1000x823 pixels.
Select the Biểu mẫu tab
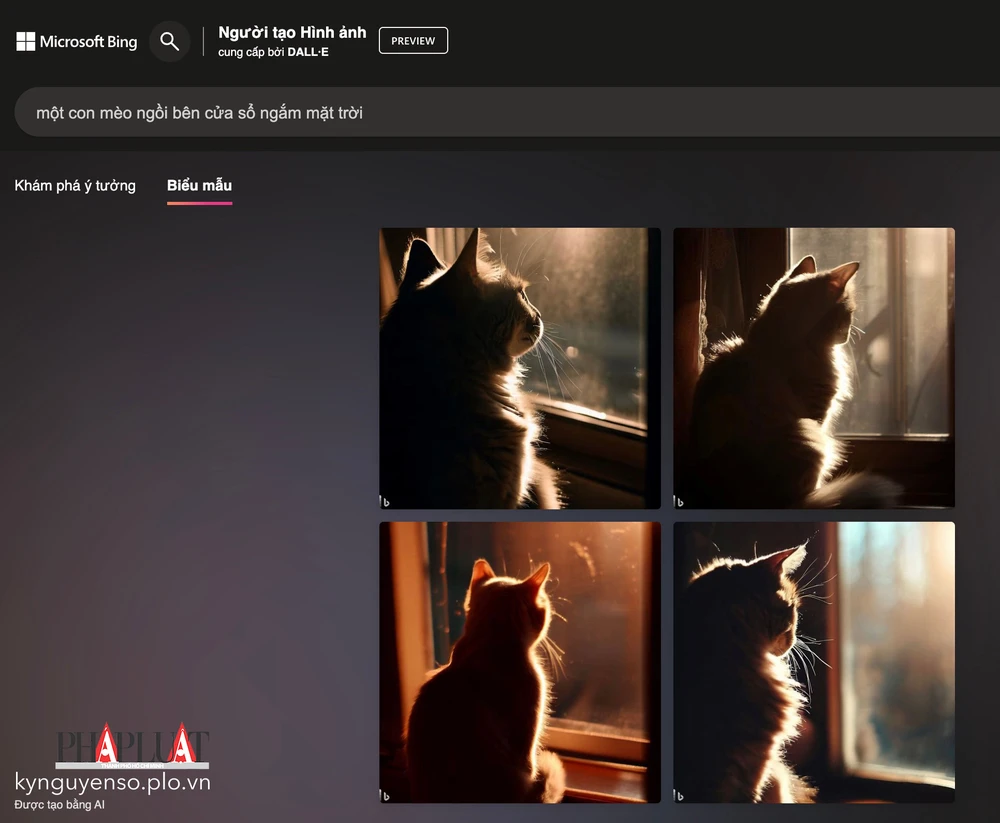coord(198,185)
